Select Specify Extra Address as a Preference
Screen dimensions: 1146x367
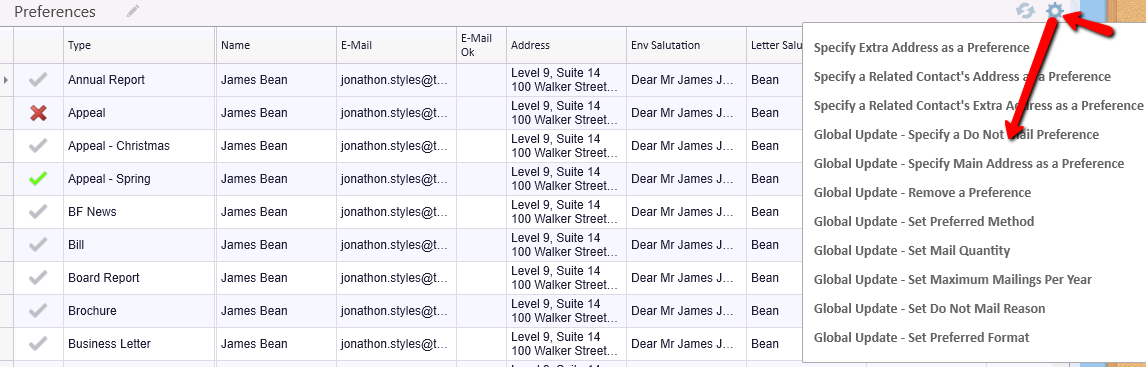[x=921, y=48]
